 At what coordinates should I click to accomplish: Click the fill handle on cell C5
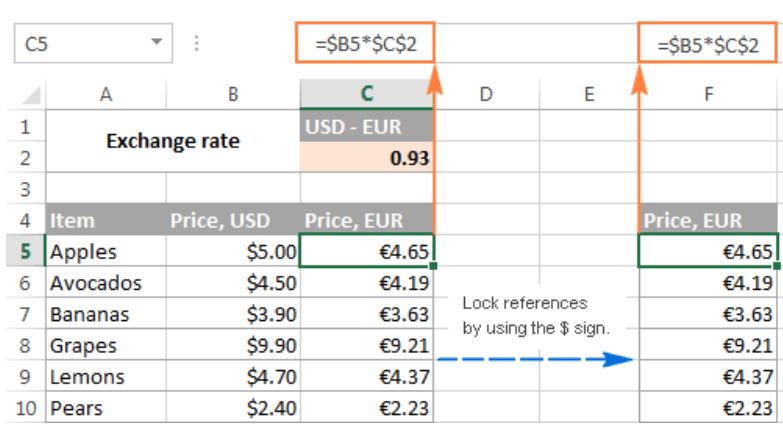tap(433, 266)
